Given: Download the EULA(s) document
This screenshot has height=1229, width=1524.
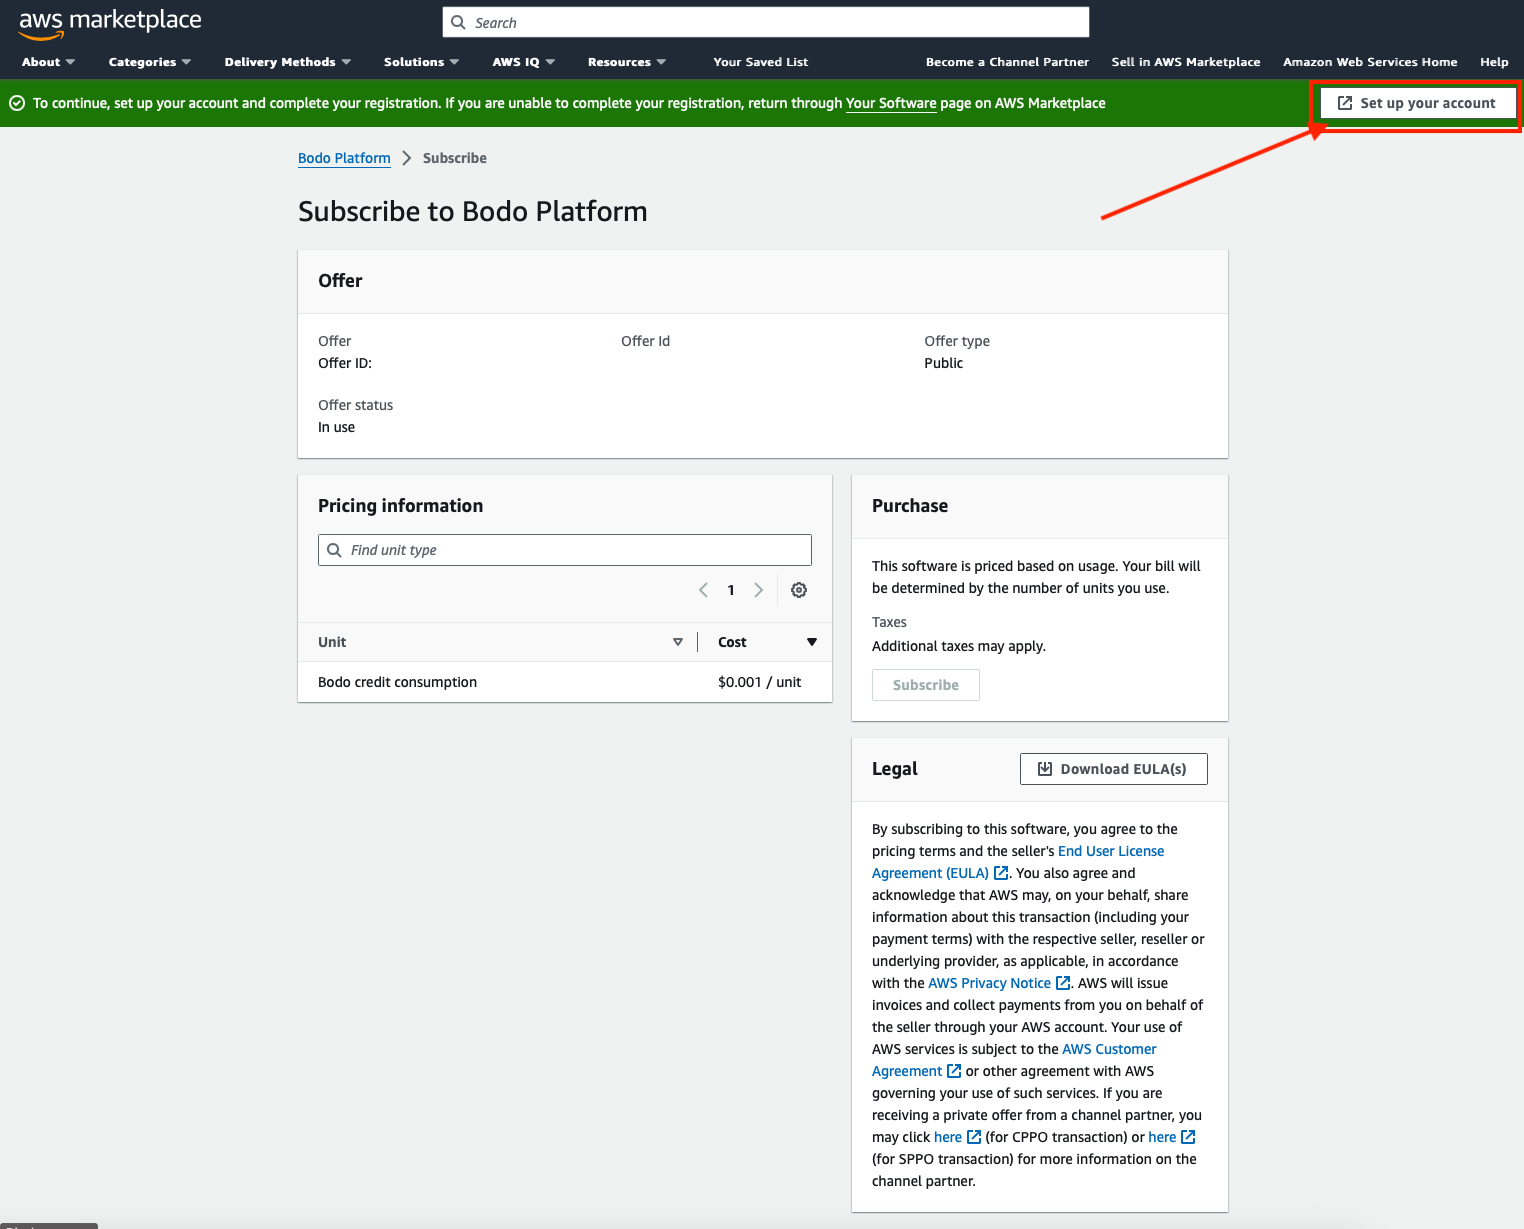Looking at the screenshot, I should point(1113,769).
